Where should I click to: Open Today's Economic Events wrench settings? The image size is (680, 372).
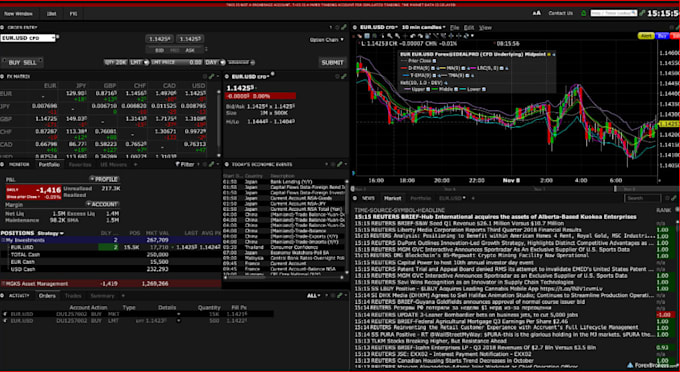tap(340, 164)
